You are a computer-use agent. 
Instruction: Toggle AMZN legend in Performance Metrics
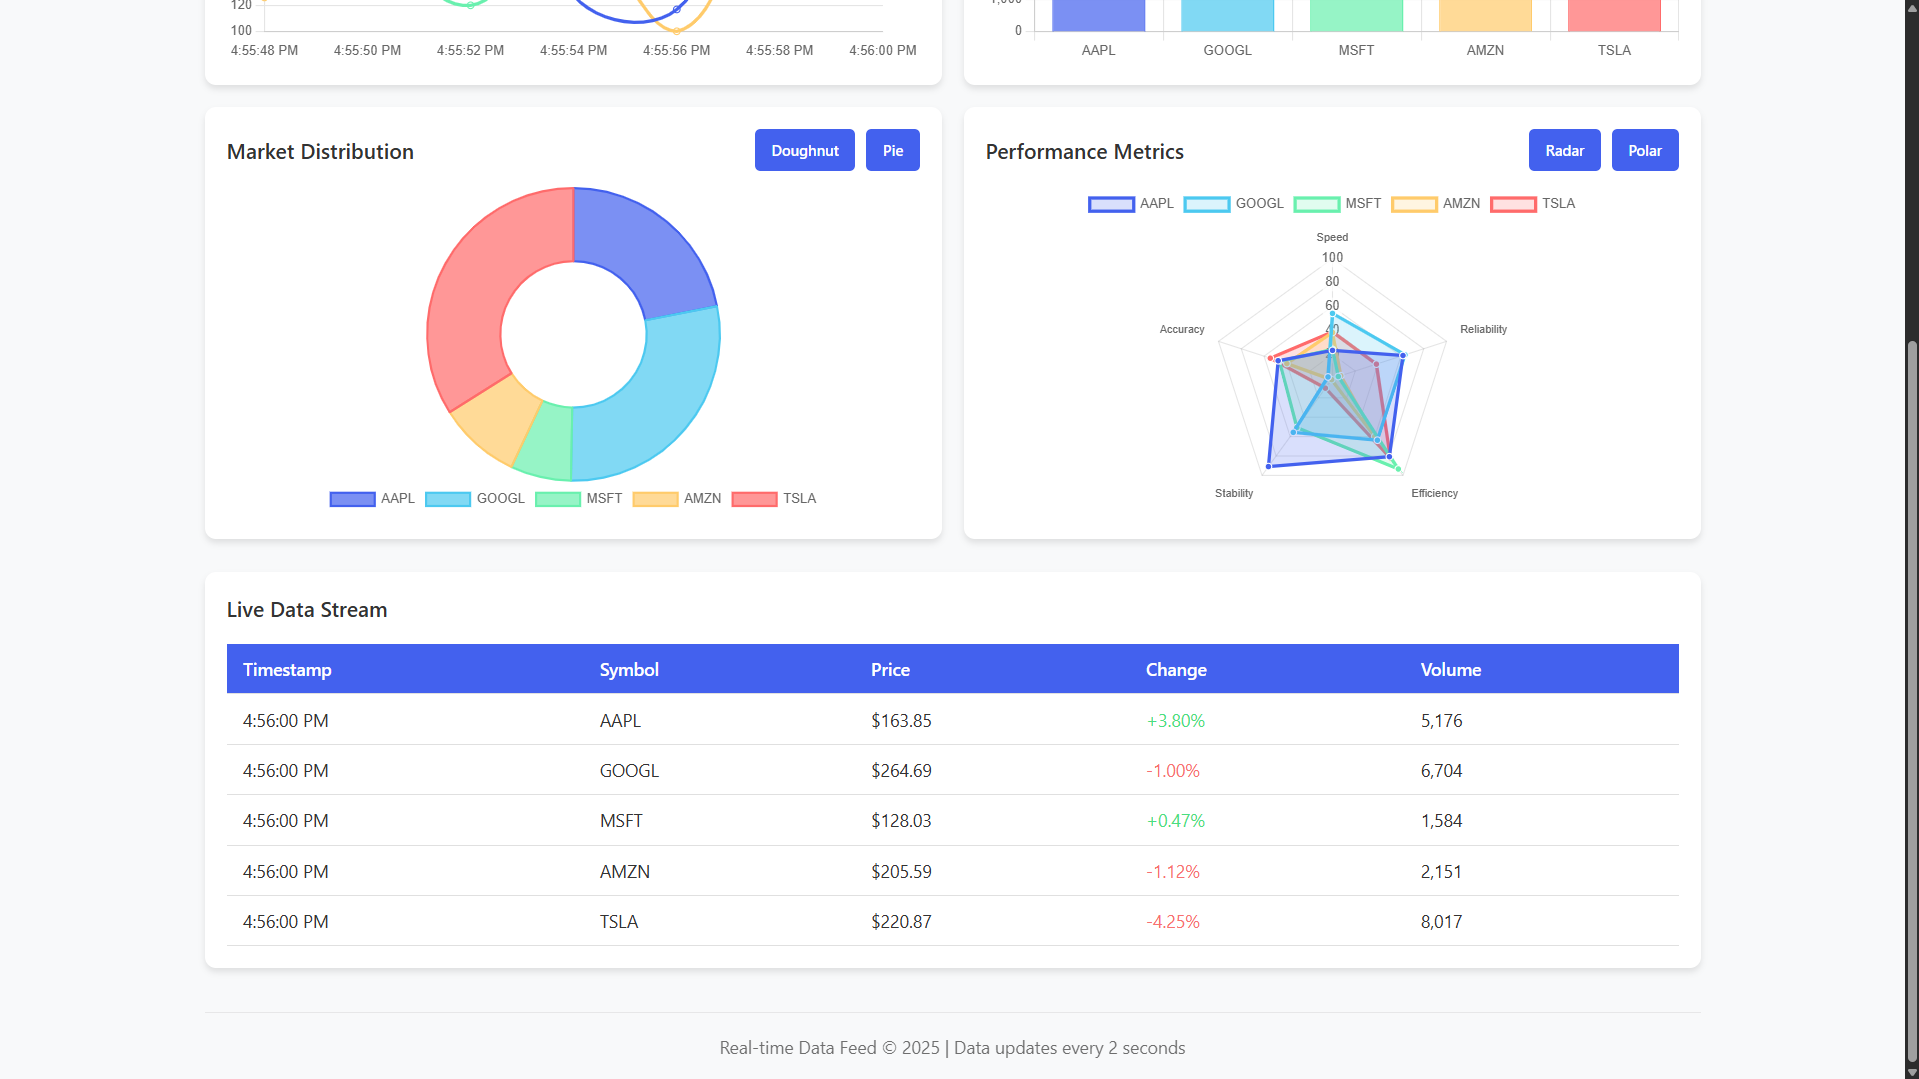[x=1435, y=204]
